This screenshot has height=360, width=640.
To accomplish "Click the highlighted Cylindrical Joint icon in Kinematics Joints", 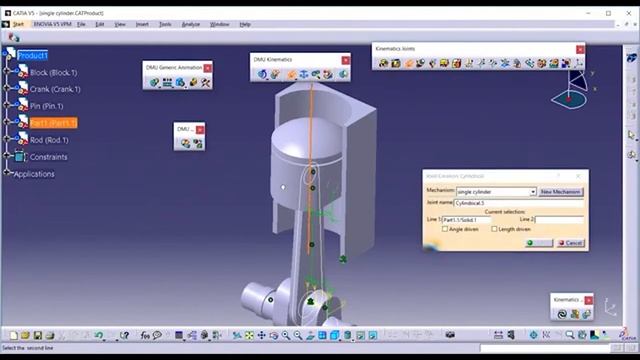I will point(409,63).
